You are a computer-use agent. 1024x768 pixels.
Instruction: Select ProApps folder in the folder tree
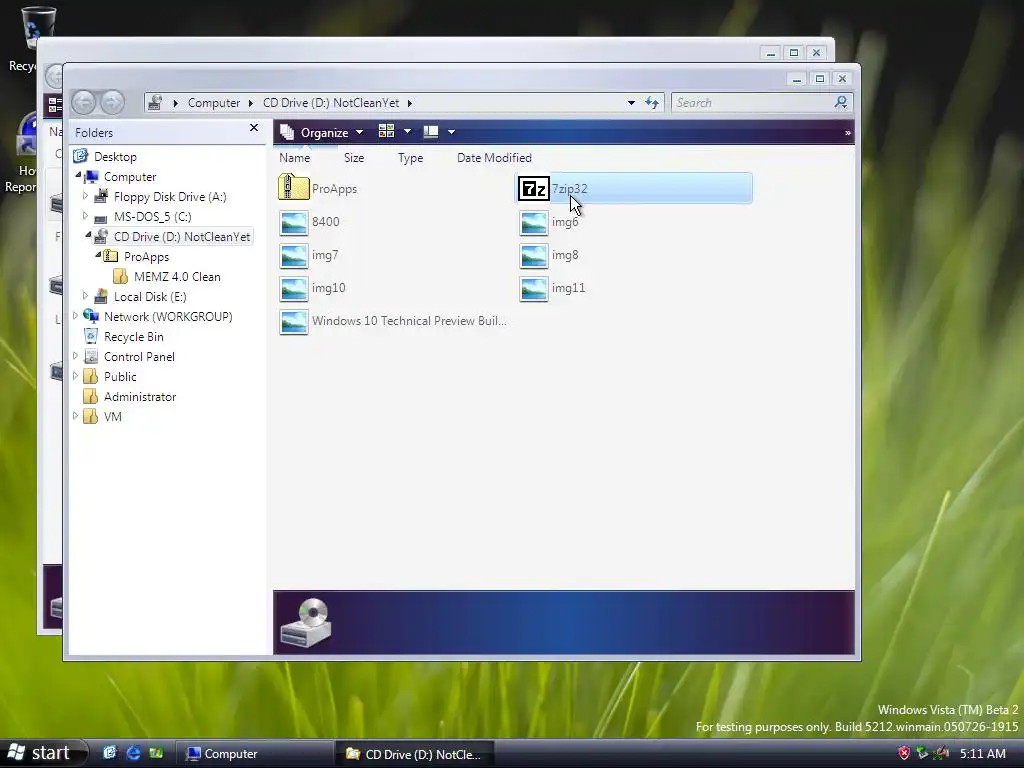point(146,257)
